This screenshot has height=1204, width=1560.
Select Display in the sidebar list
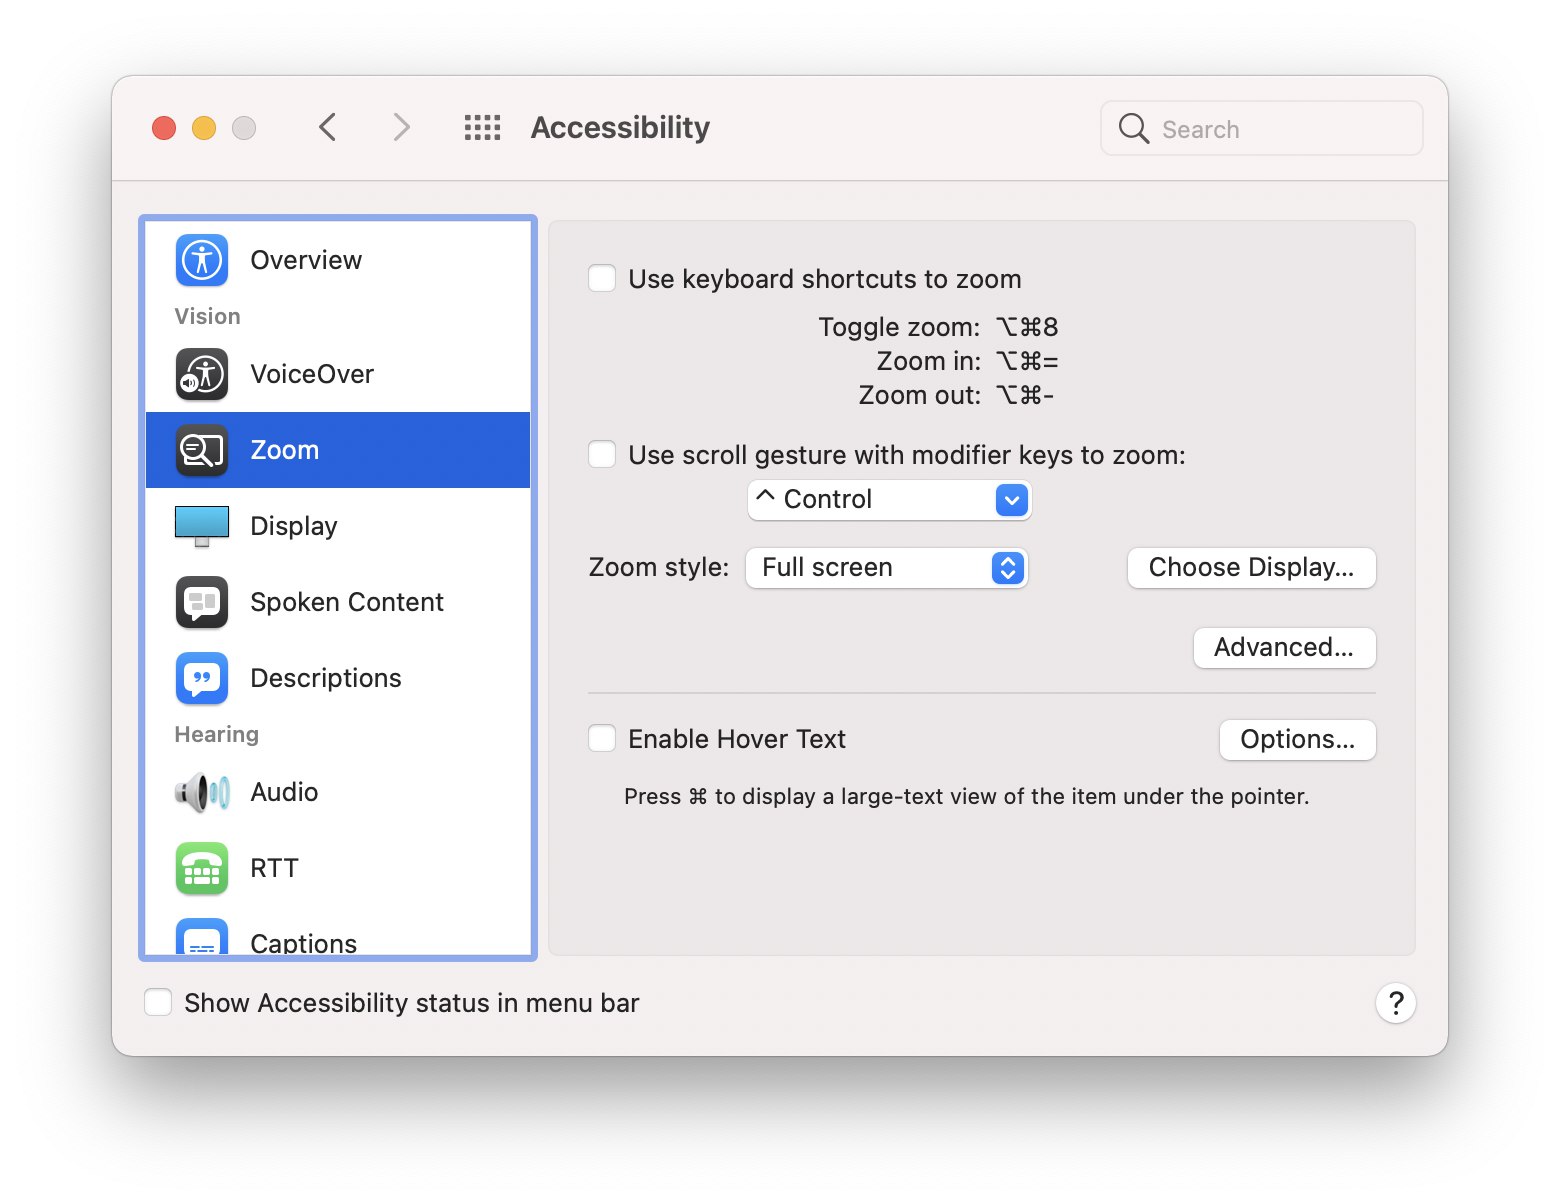(338, 526)
